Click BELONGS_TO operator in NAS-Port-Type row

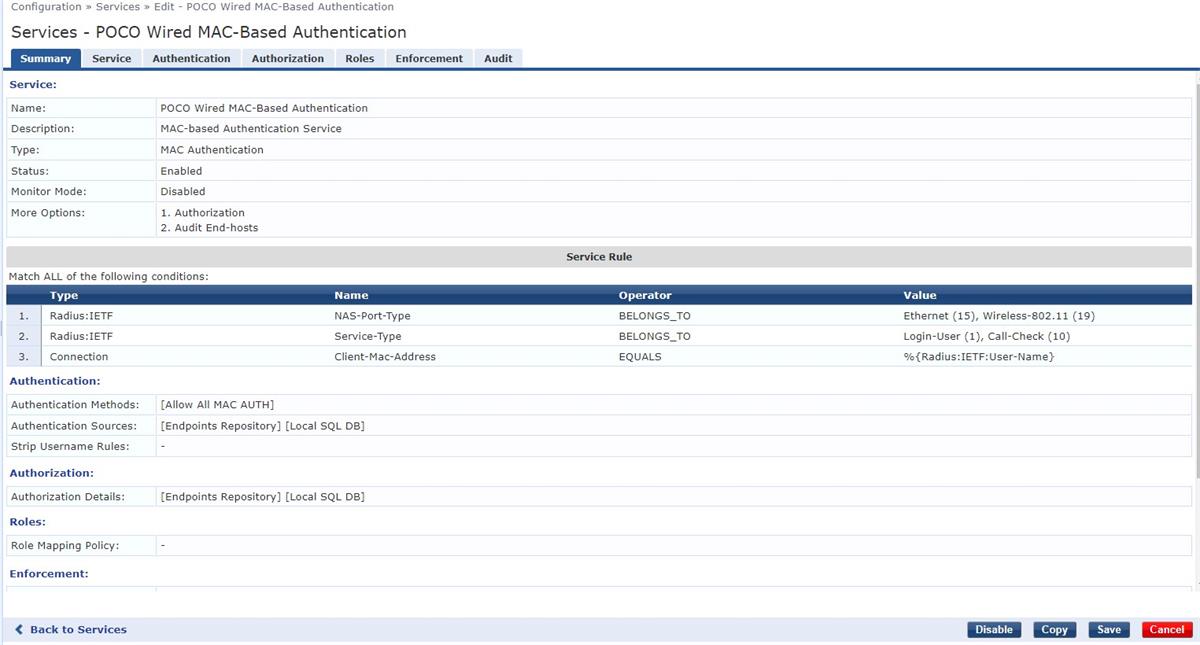(x=655, y=316)
